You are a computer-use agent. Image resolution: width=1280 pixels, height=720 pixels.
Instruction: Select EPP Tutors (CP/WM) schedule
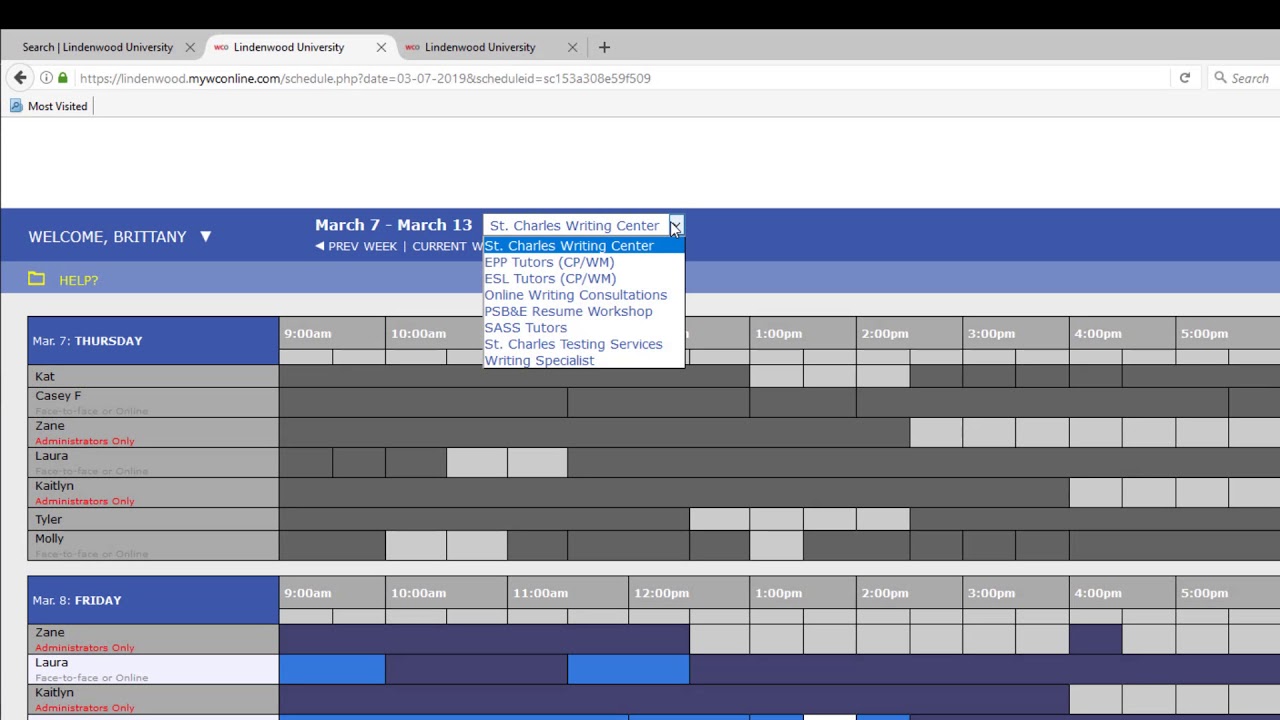pos(584,262)
